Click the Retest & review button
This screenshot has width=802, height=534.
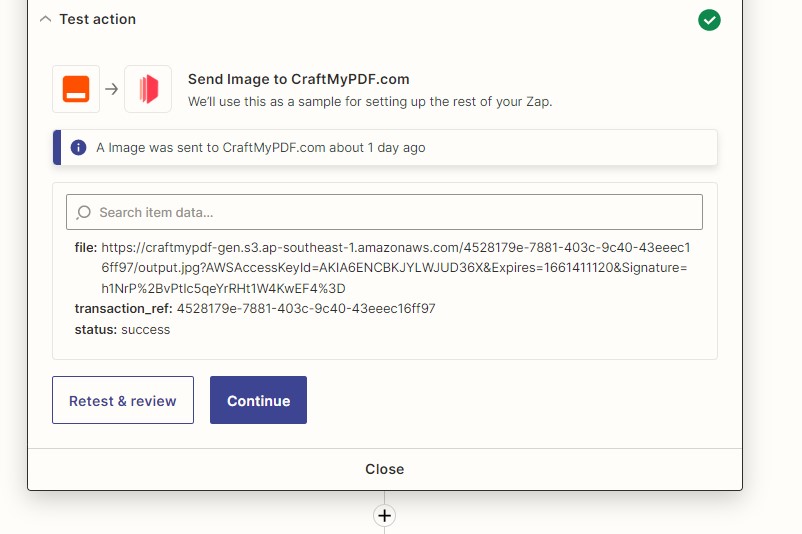[x=123, y=400]
